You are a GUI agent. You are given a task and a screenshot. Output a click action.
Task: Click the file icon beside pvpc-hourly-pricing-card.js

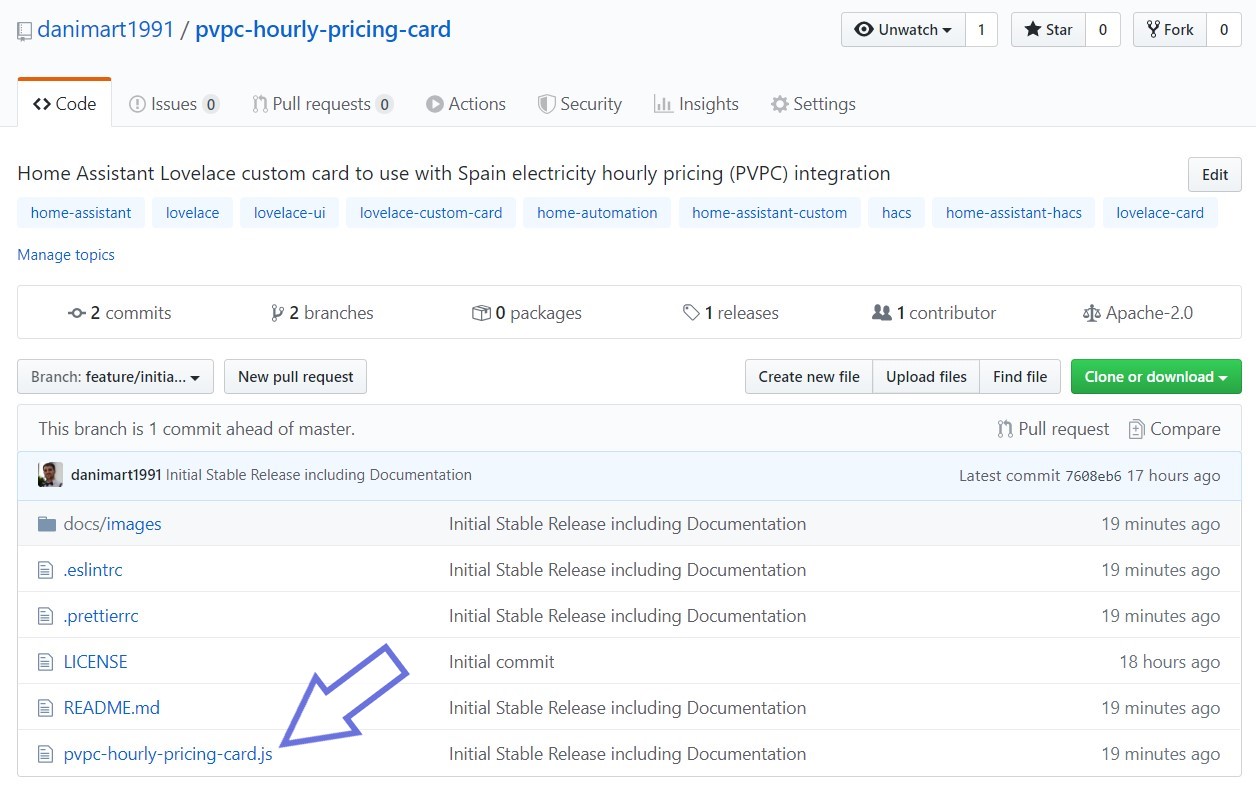tap(45, 754)
